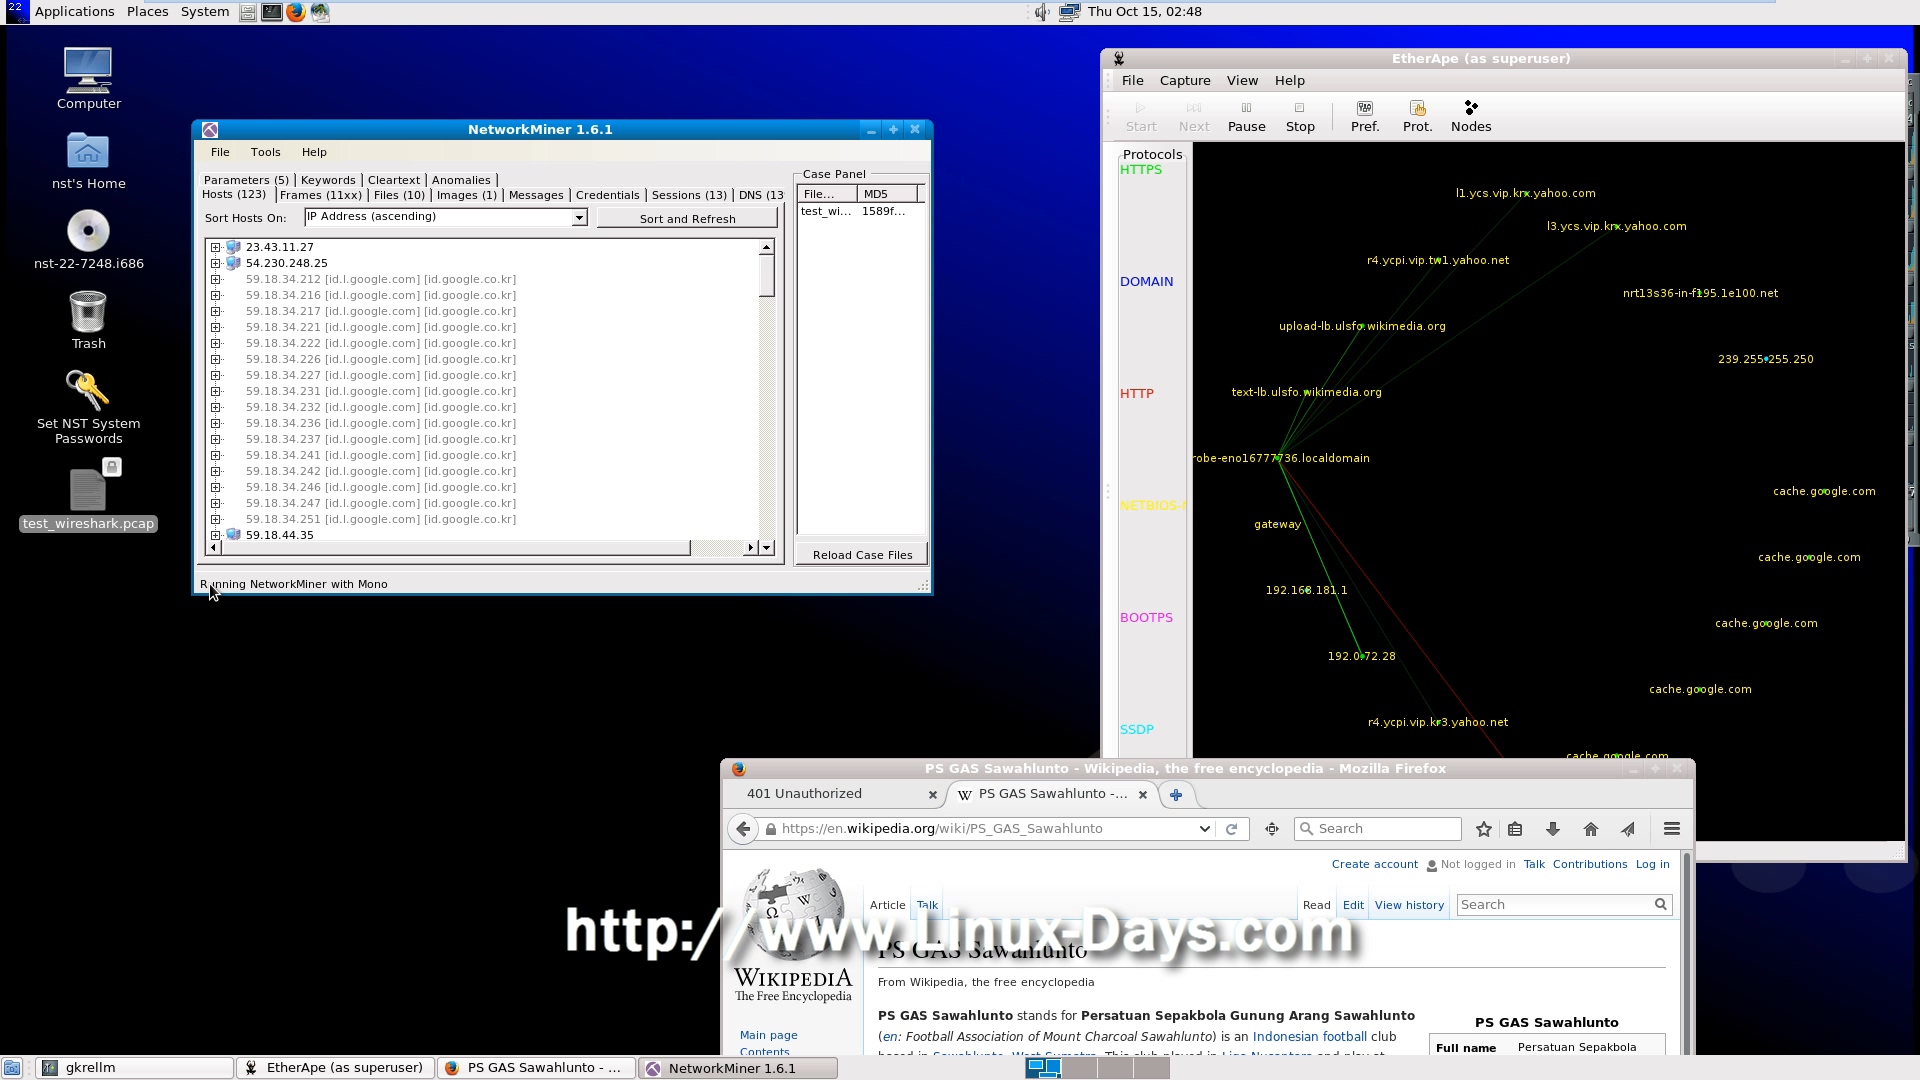The height and width of the screenshot is (1080, 1920).
Task: Launch terminal from top panel icon
Action: click(x=271, y=12)
